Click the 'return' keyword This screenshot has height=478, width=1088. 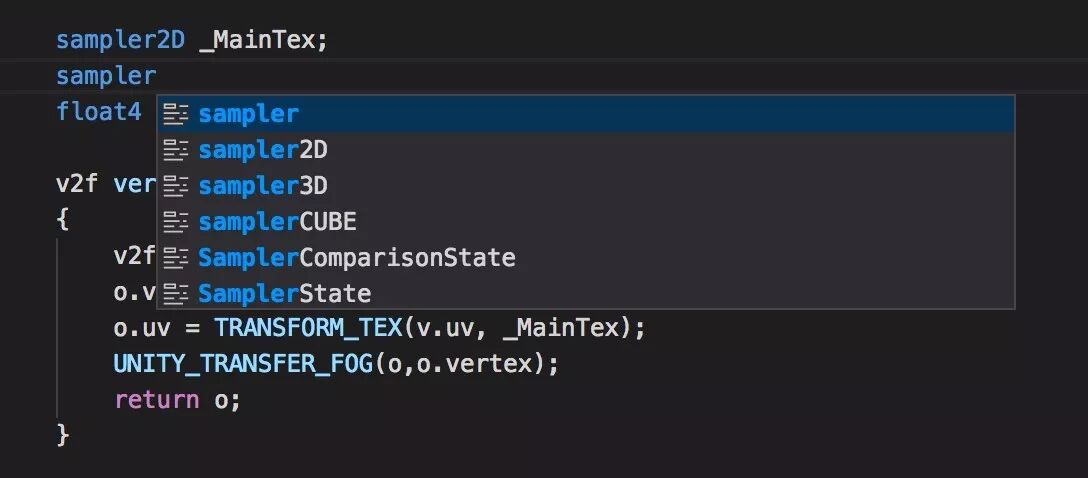[x=156, y=400]
